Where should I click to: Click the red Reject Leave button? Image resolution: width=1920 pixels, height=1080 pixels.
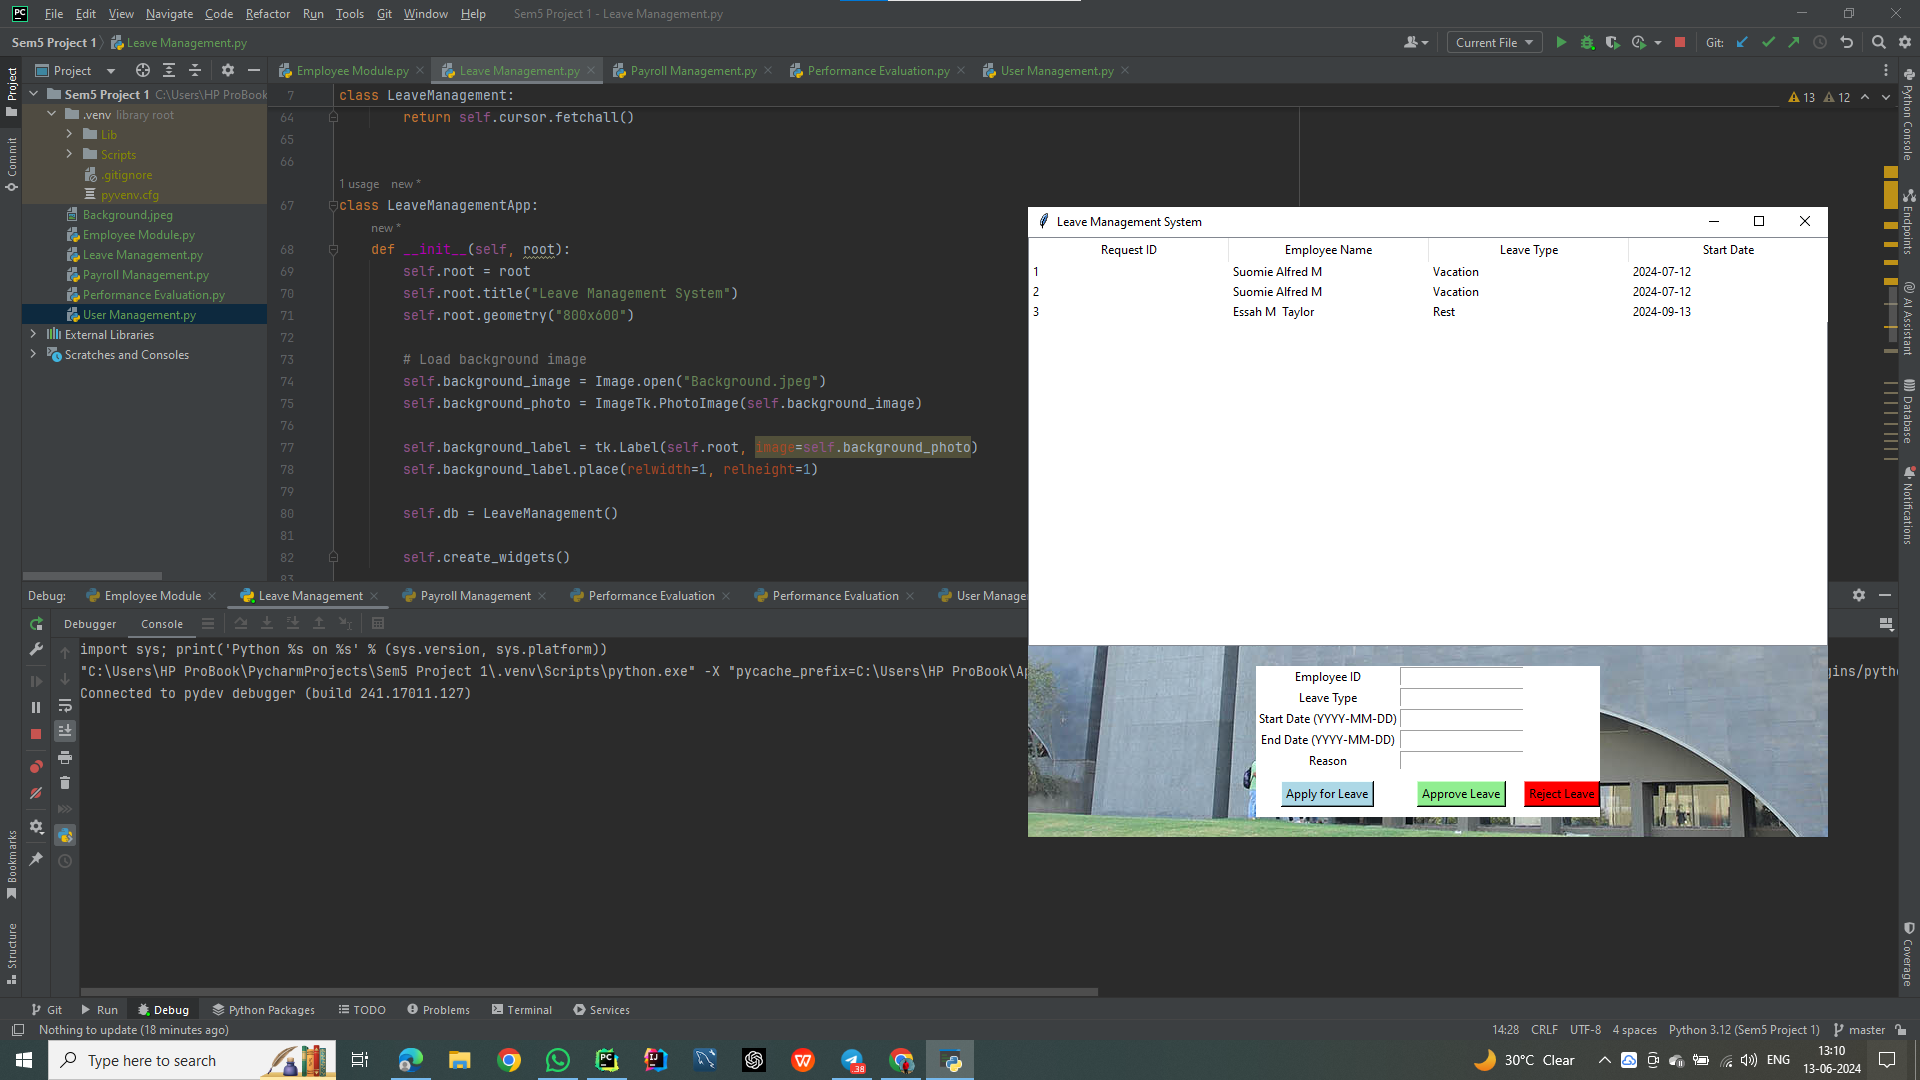click(1560, 794)
